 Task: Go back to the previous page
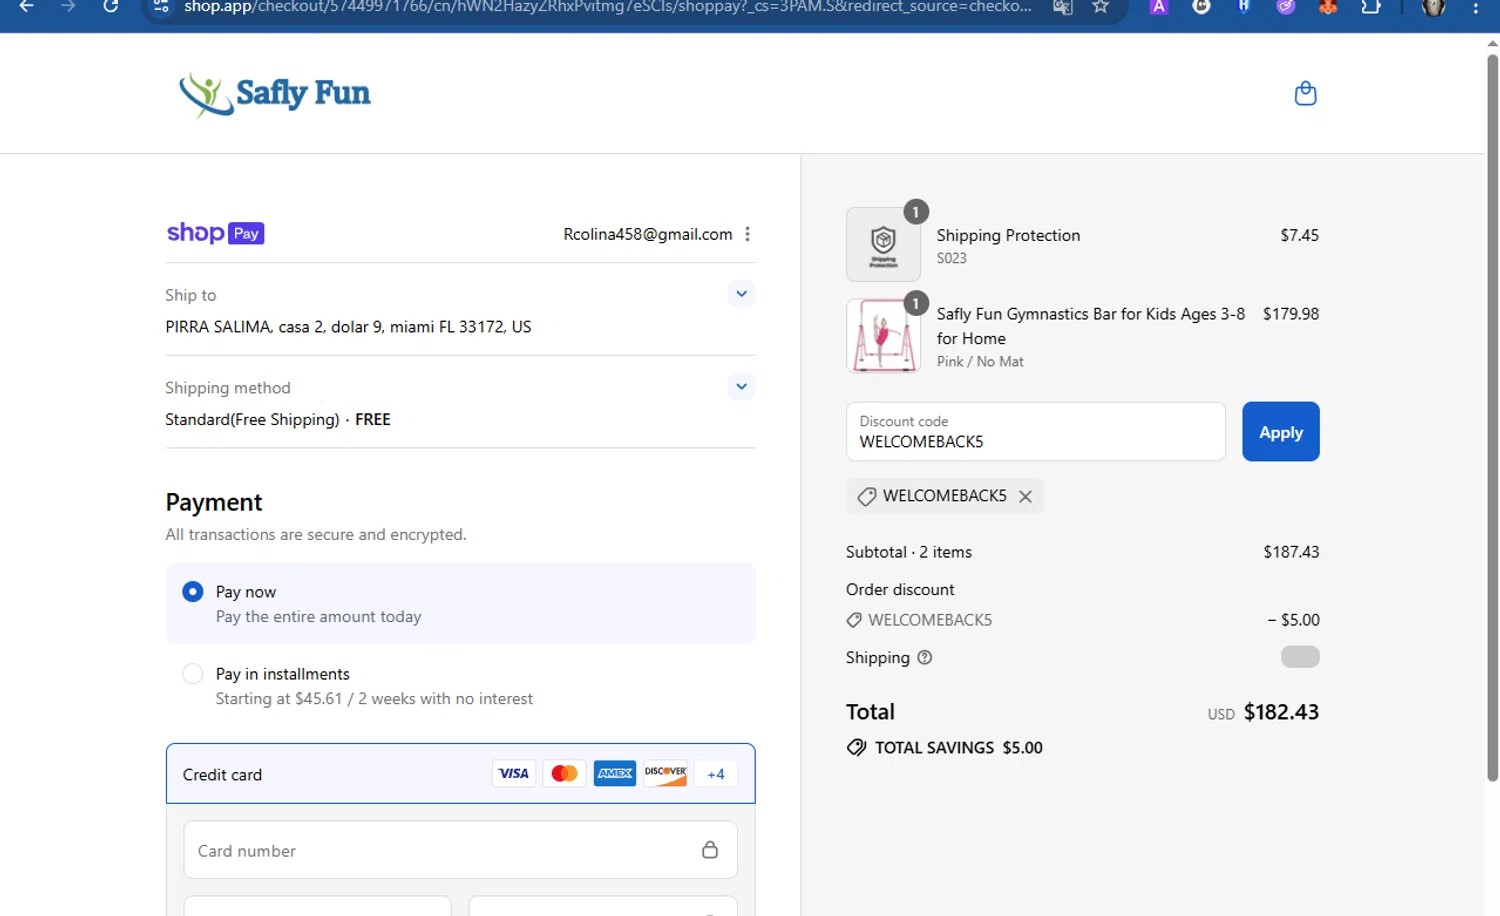point(26,6)
